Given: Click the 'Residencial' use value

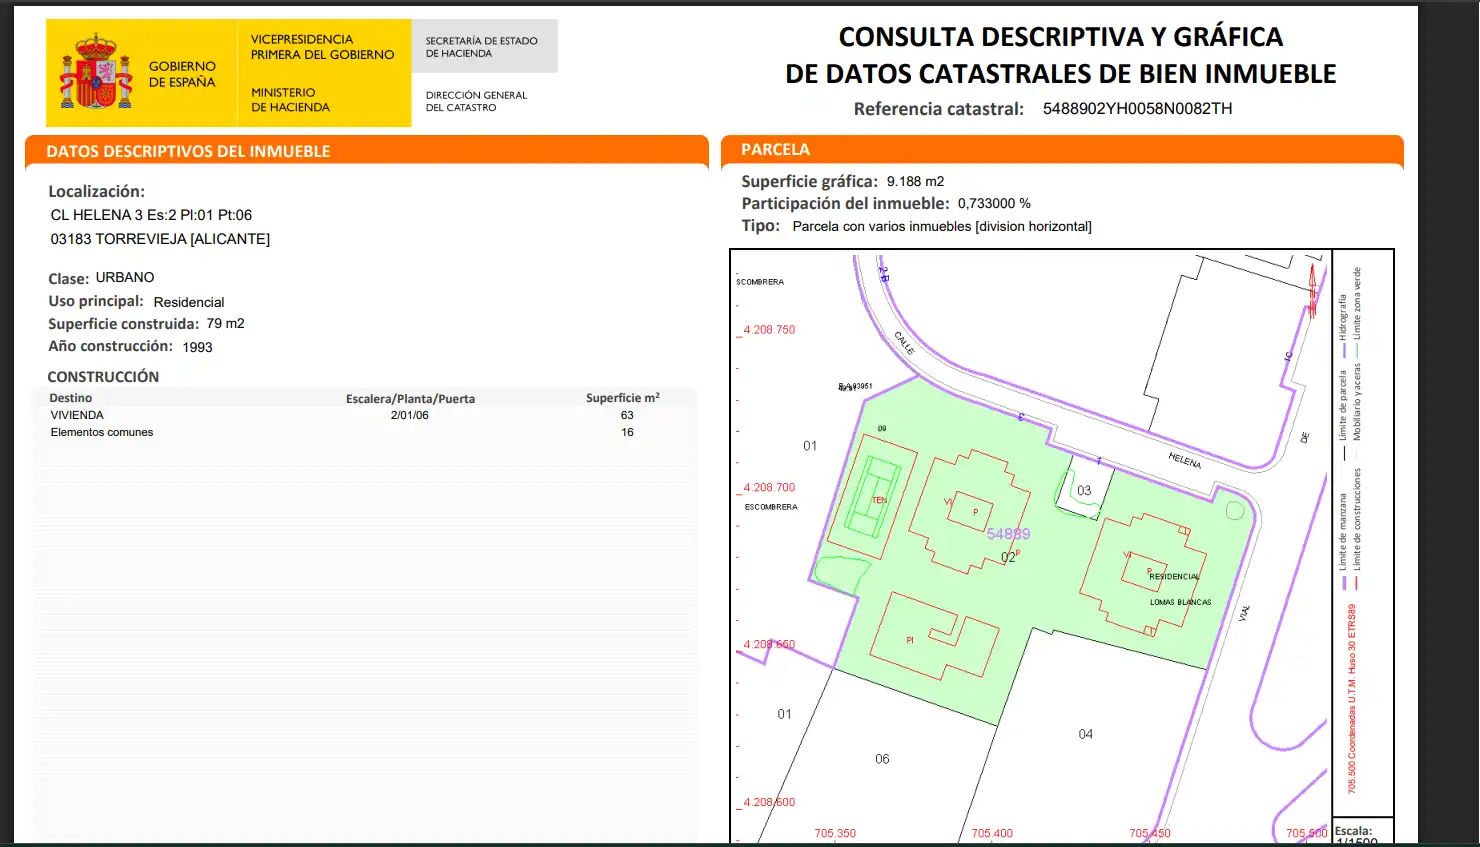Looking at the screenshot, I should pyautogui.click(x=189, y=302).
